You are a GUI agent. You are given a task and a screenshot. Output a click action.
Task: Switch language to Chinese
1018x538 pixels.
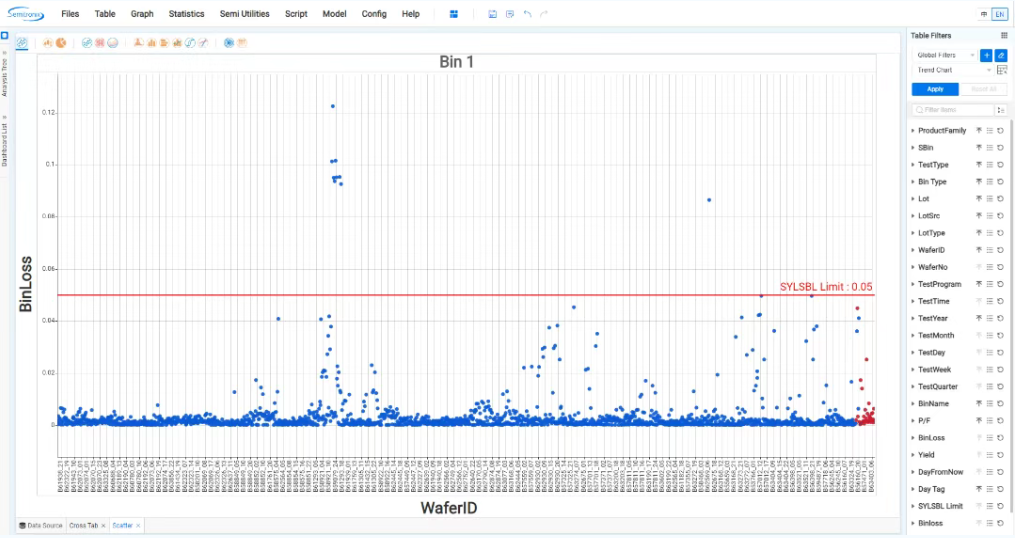[984, 14]
